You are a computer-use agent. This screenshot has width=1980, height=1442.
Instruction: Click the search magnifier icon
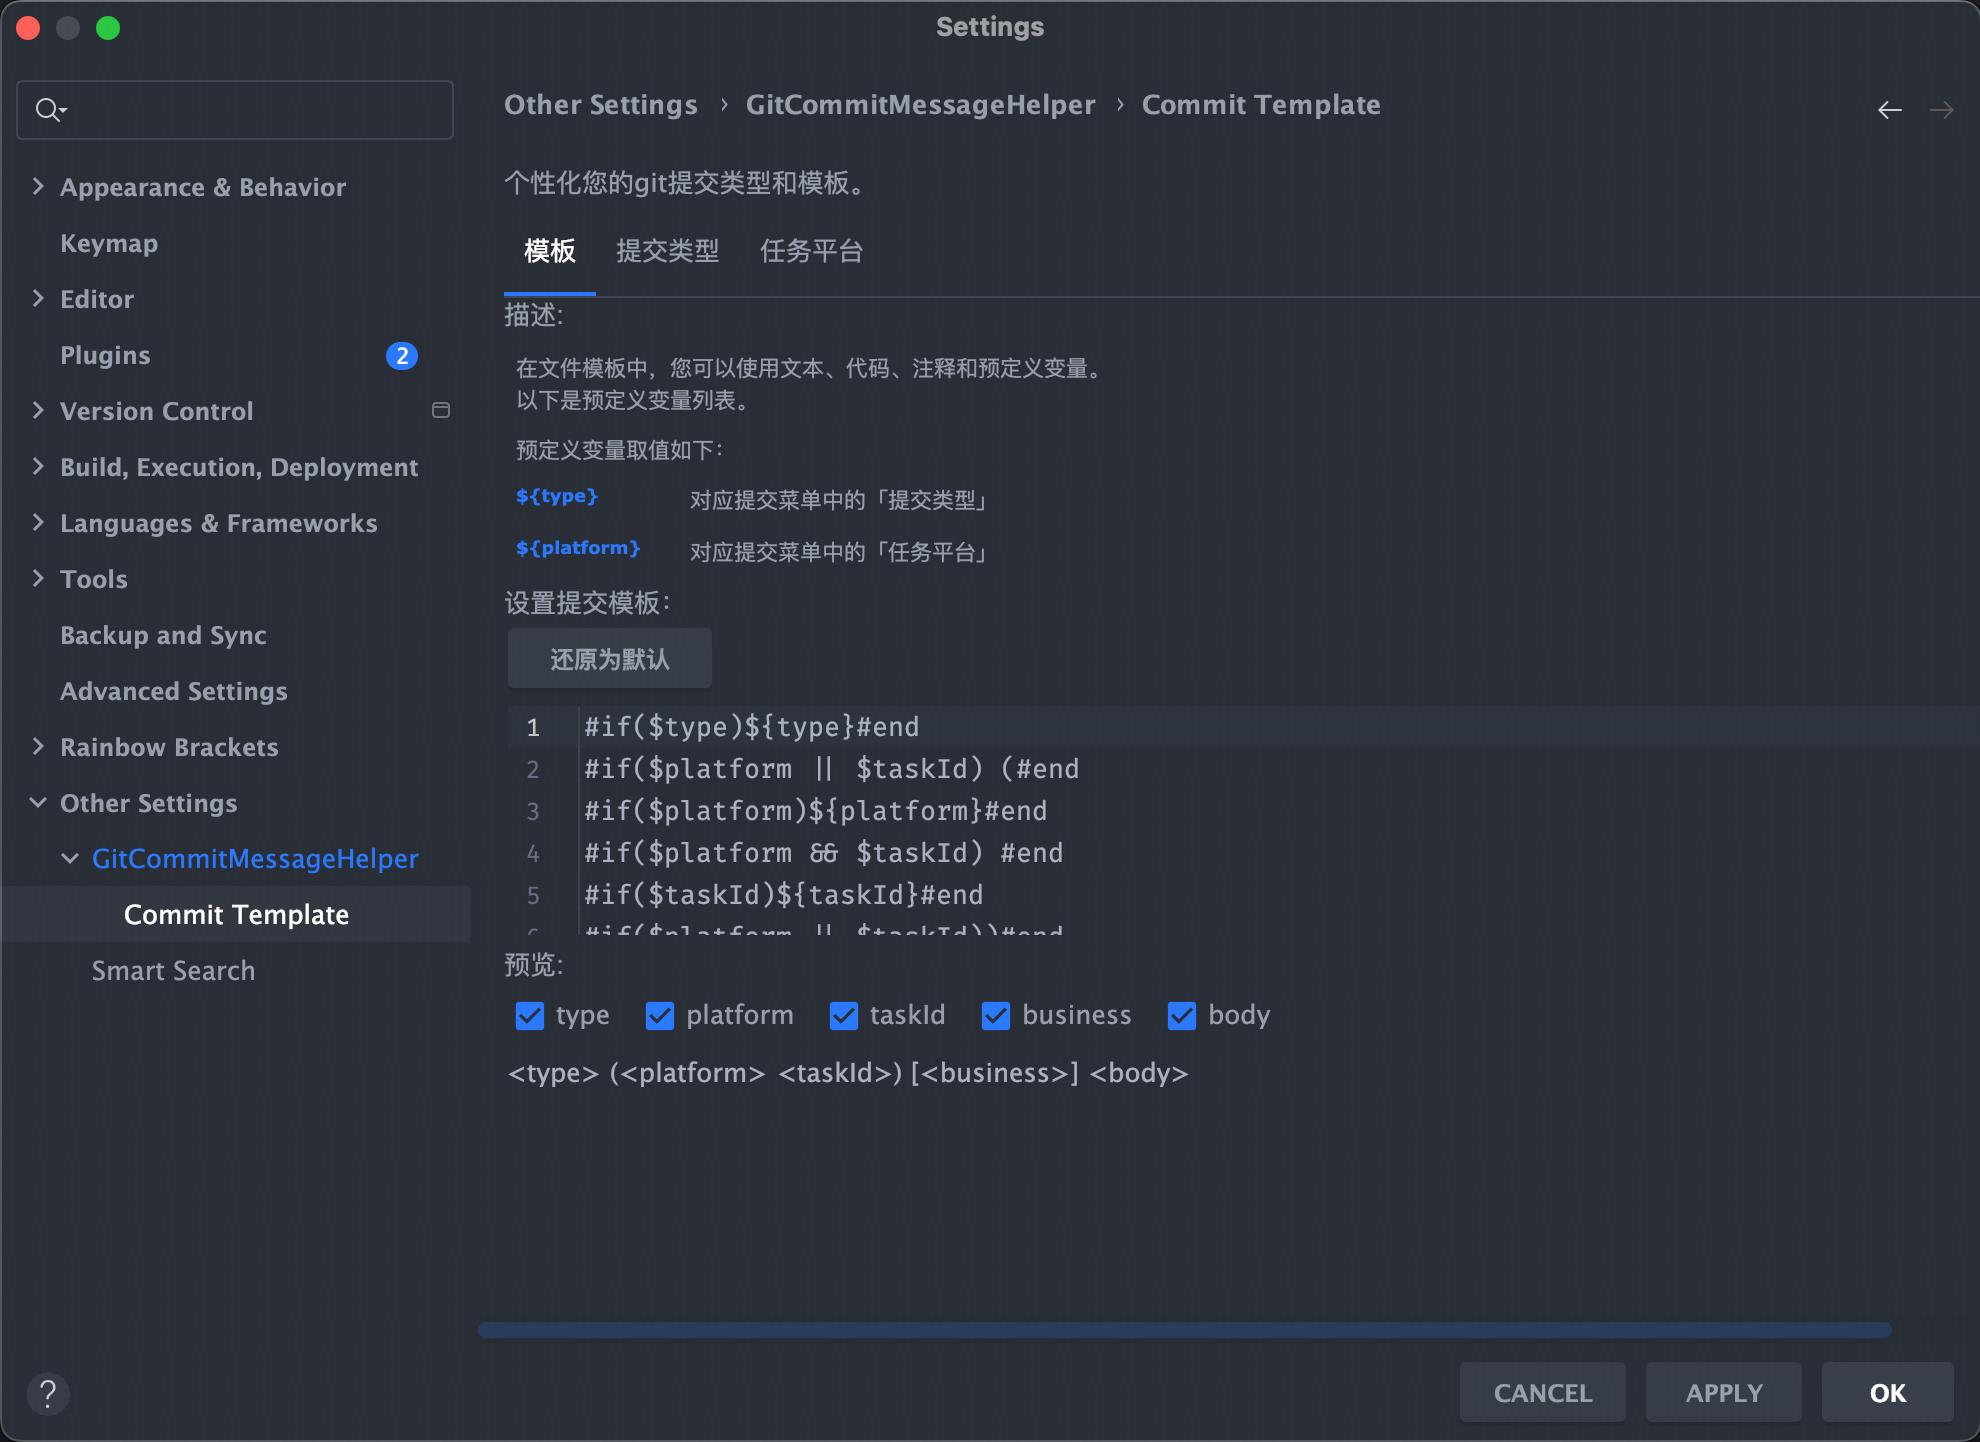point(48,109)
